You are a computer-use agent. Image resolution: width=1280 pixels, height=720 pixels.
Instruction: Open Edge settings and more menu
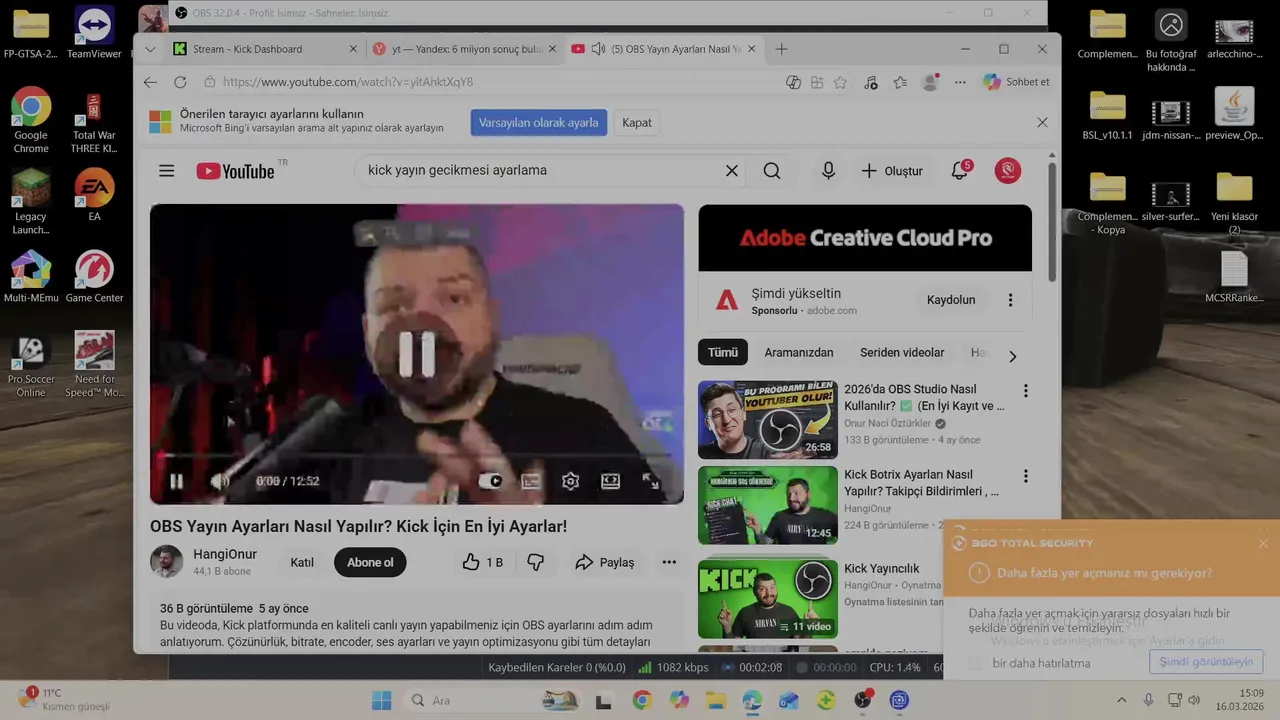960,82
